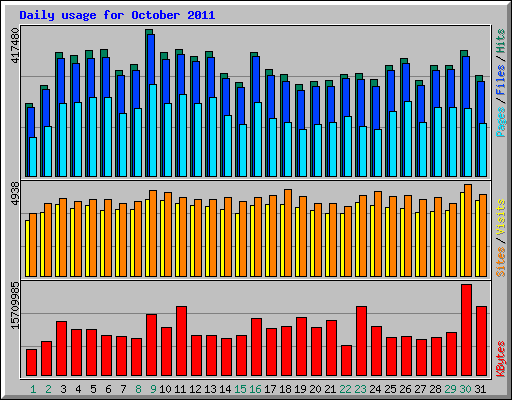Select the red KBytes bar for day 22

coord(346,361)
